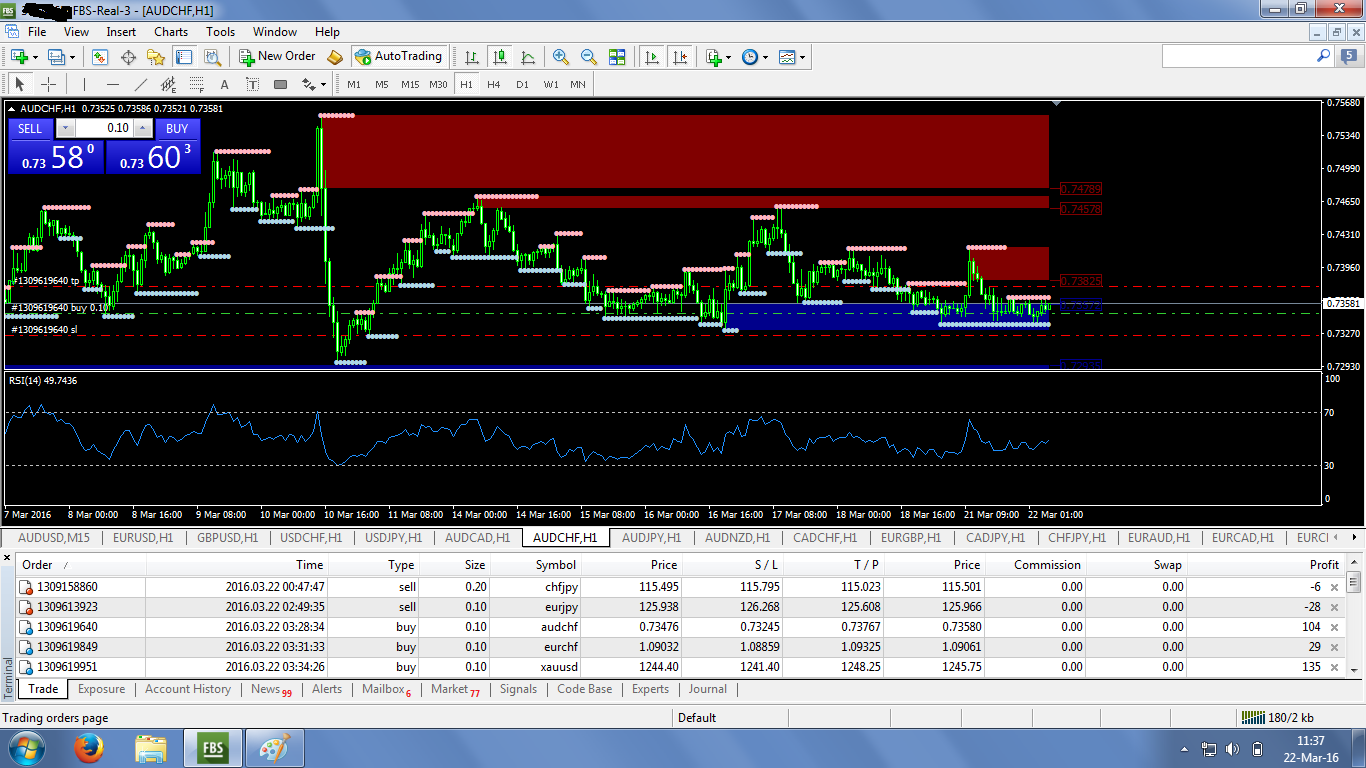
Task: Open a new chart via toolbar icon
Action: tap(18, 57)
